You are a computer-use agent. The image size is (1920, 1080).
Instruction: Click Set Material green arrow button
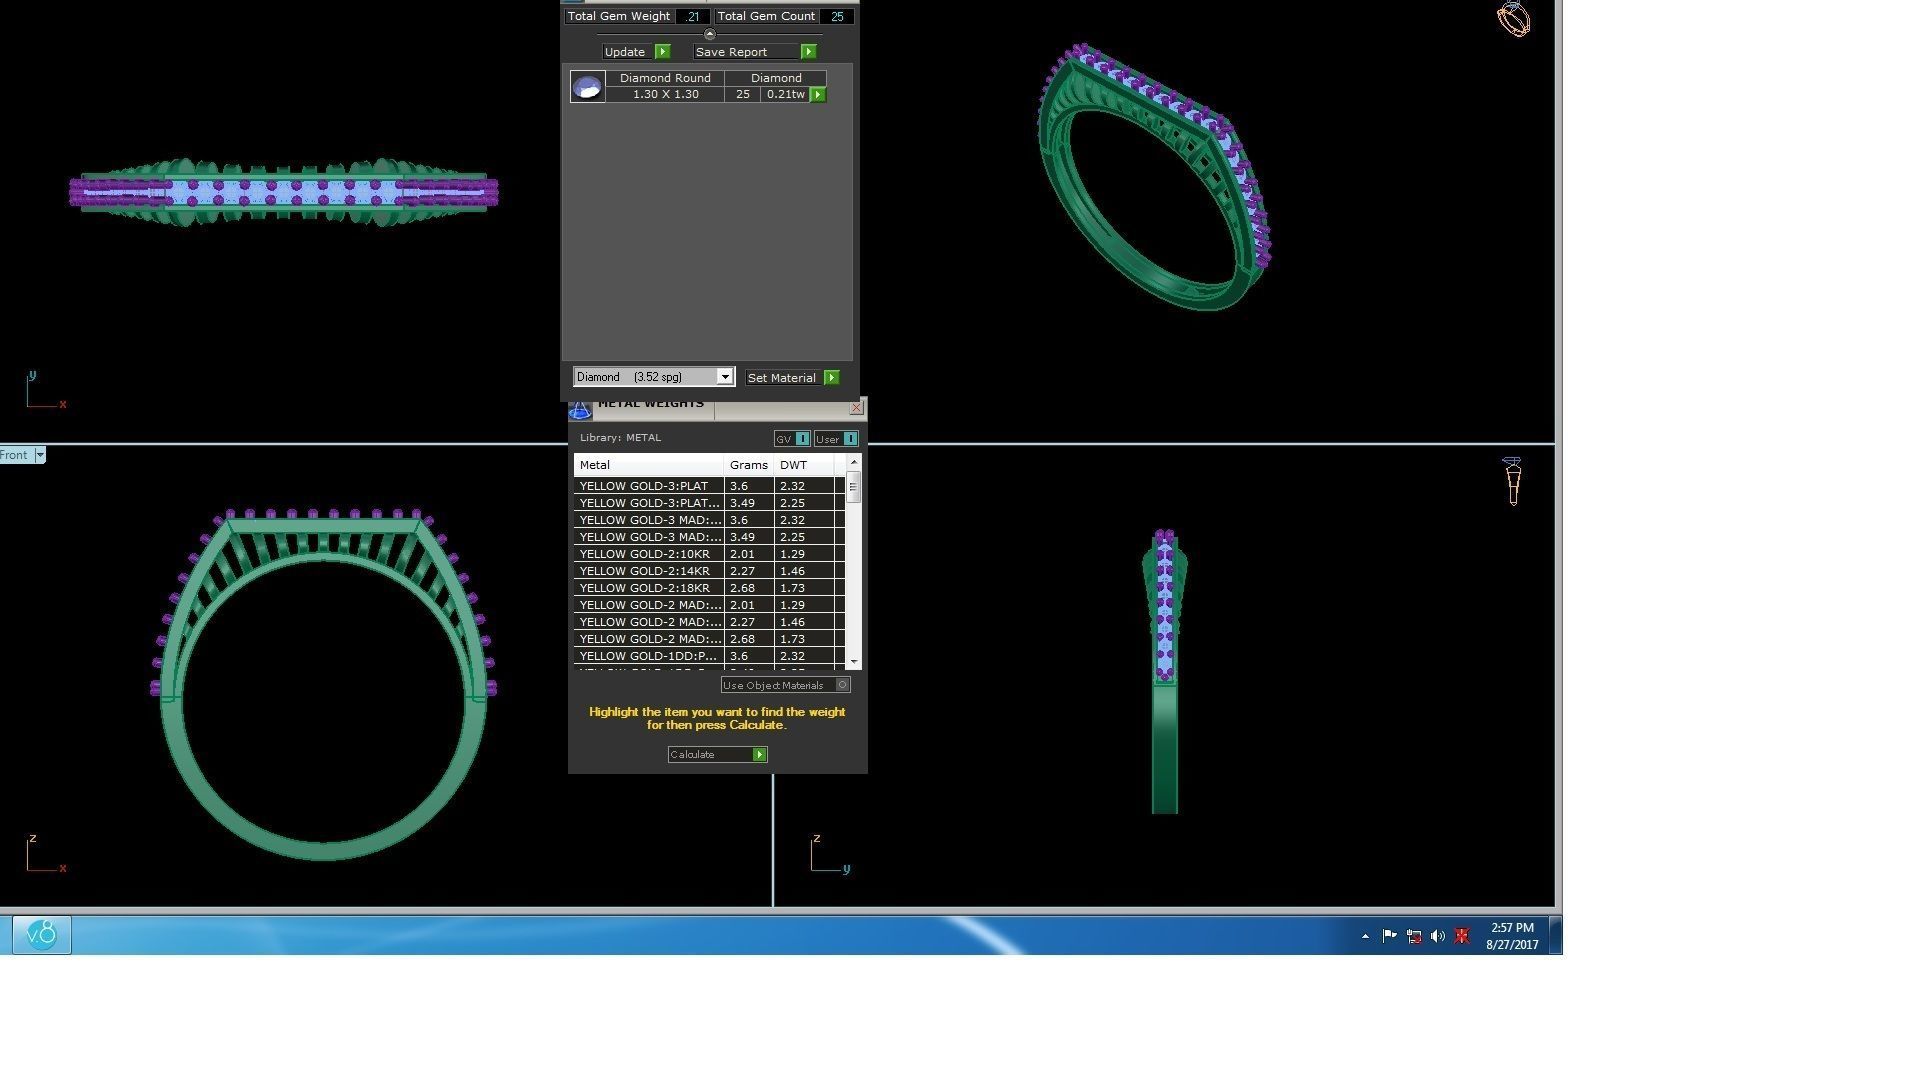click(x=831, y=377)
